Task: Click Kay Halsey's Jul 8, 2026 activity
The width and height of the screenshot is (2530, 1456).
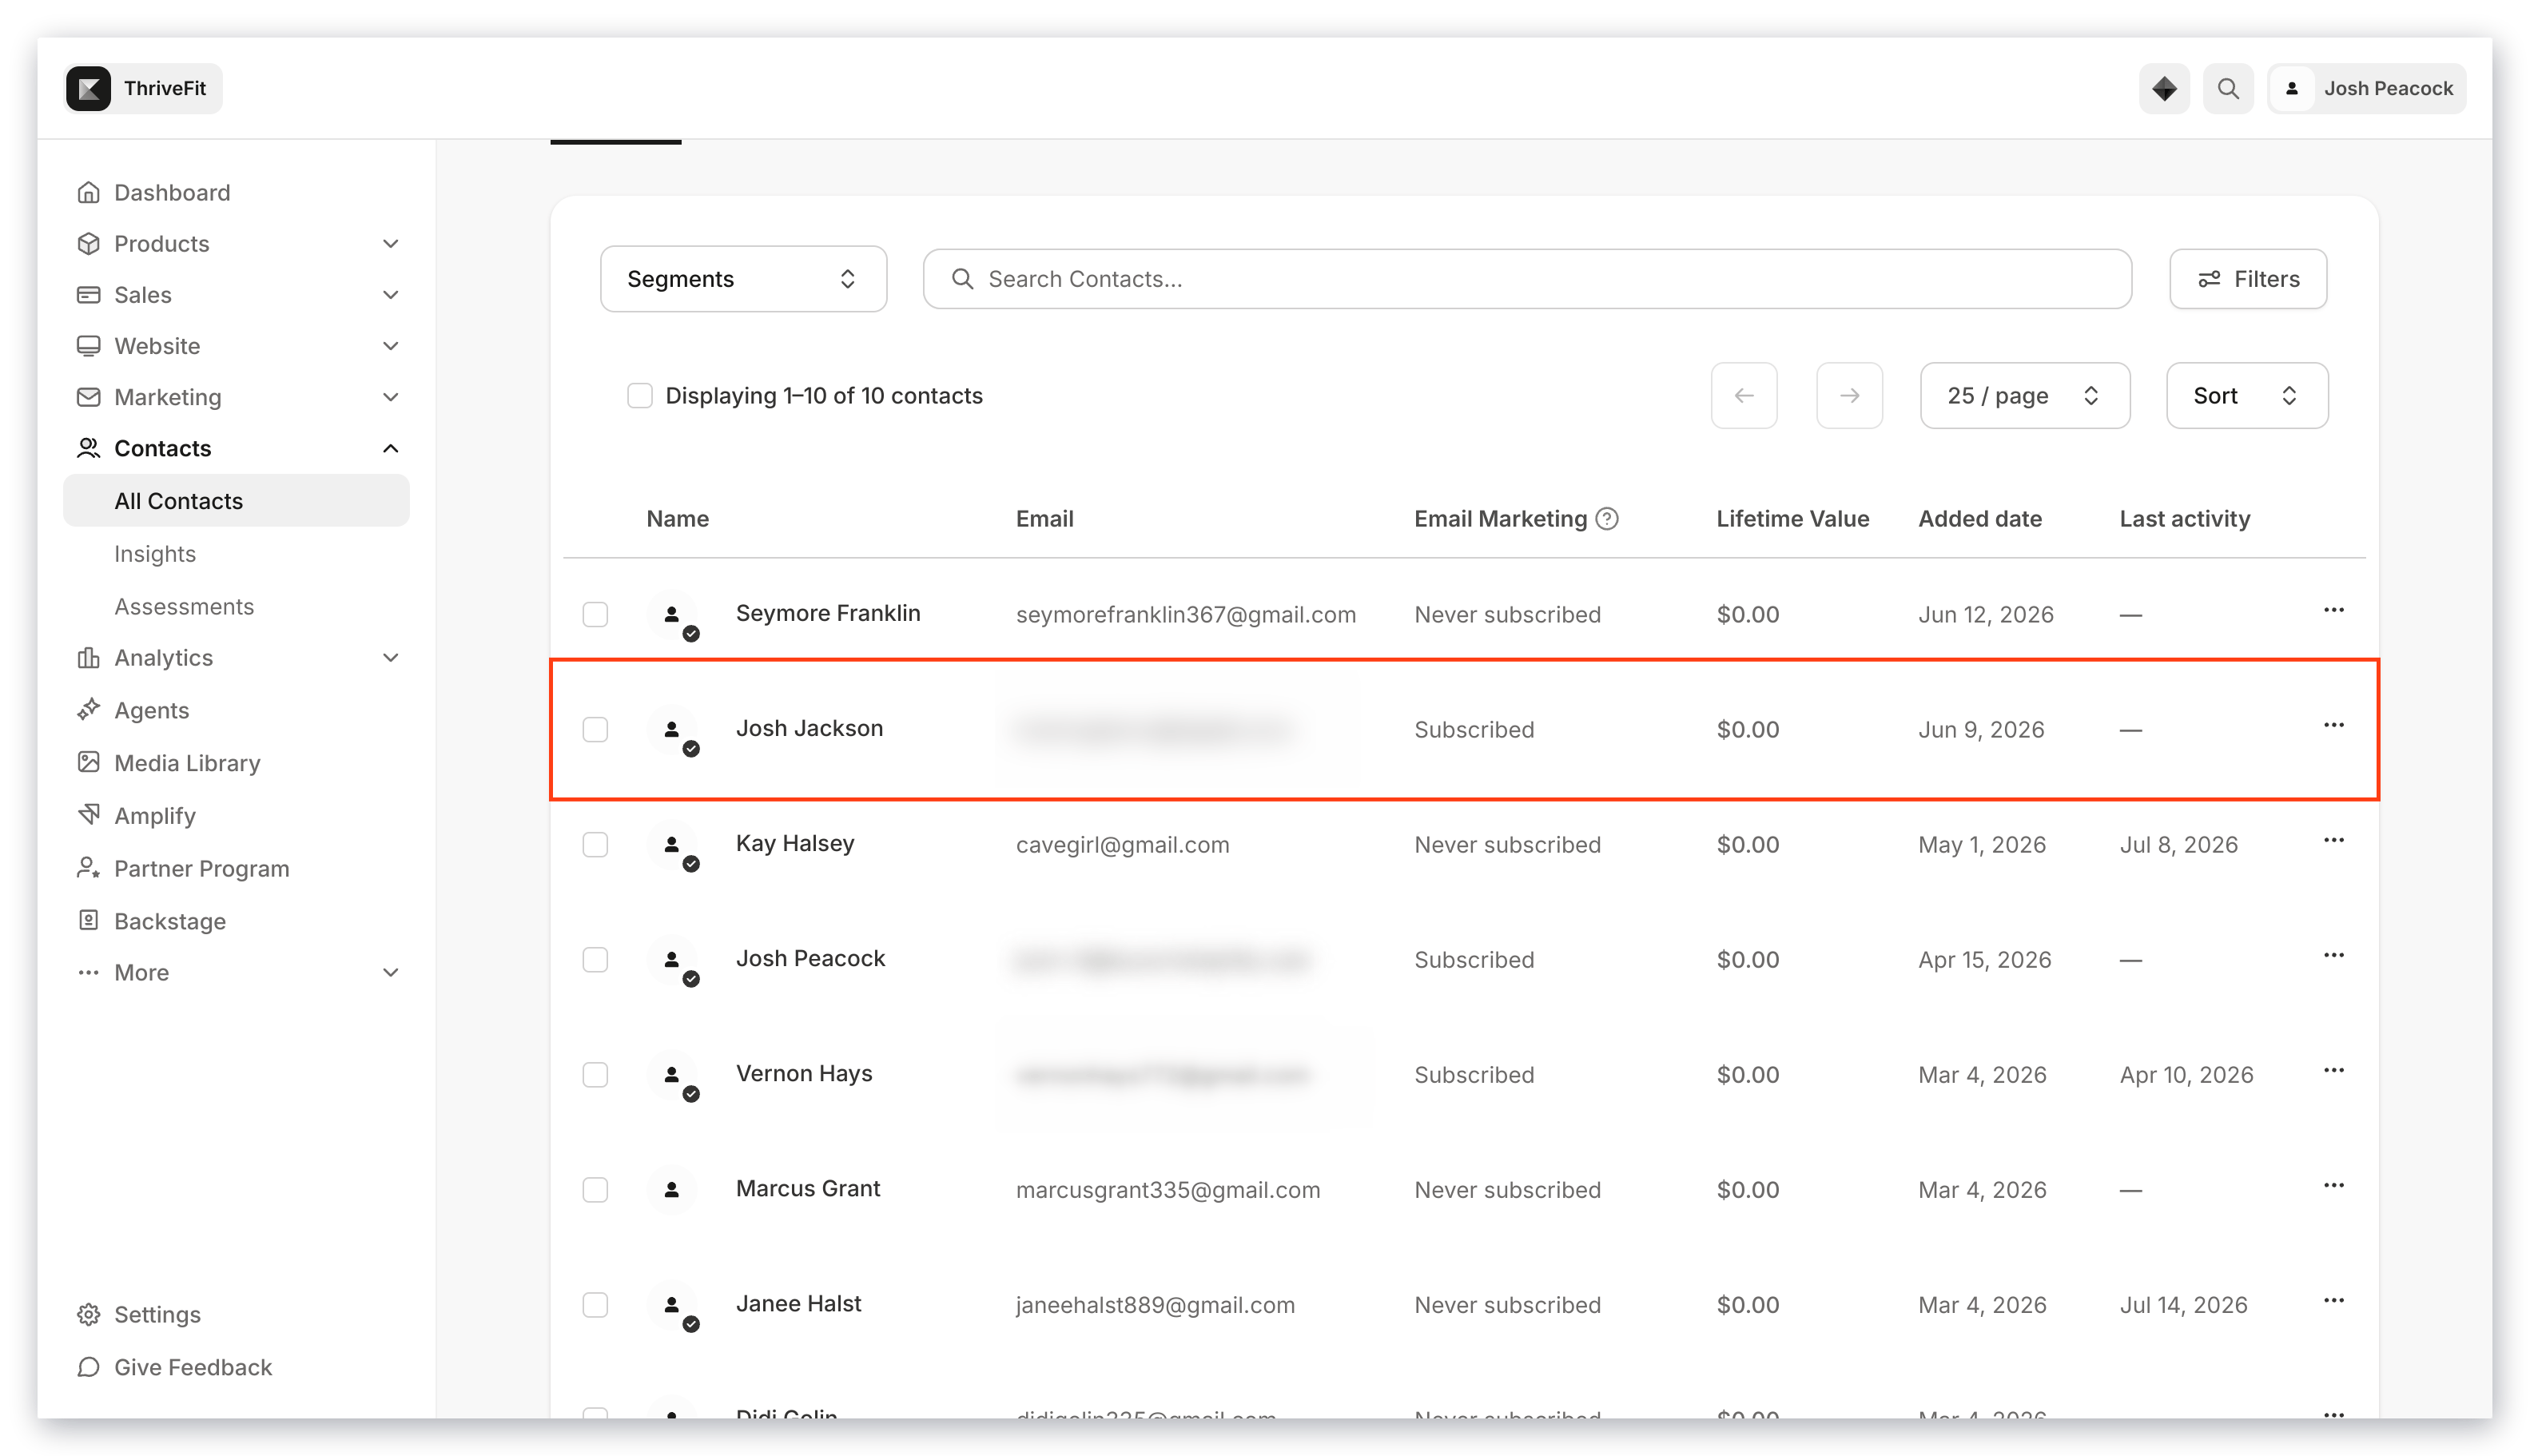Action: 2178,844
